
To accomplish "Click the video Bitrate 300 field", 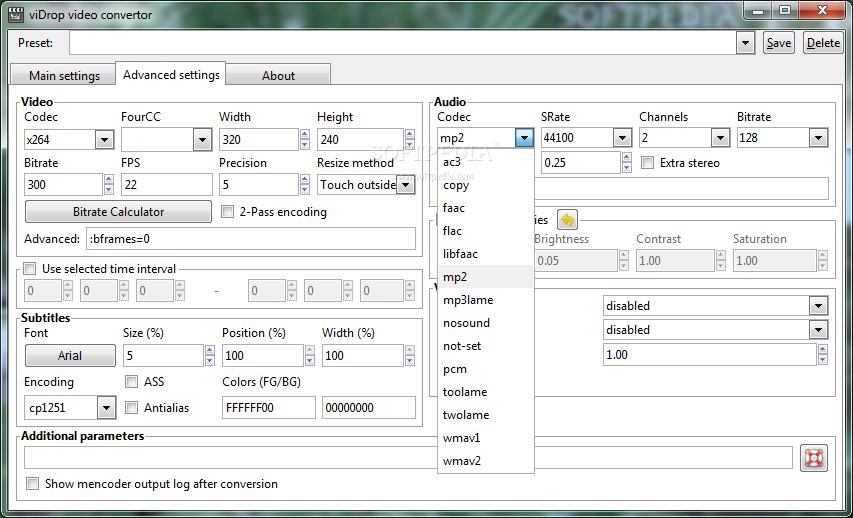I will point(63,185).
